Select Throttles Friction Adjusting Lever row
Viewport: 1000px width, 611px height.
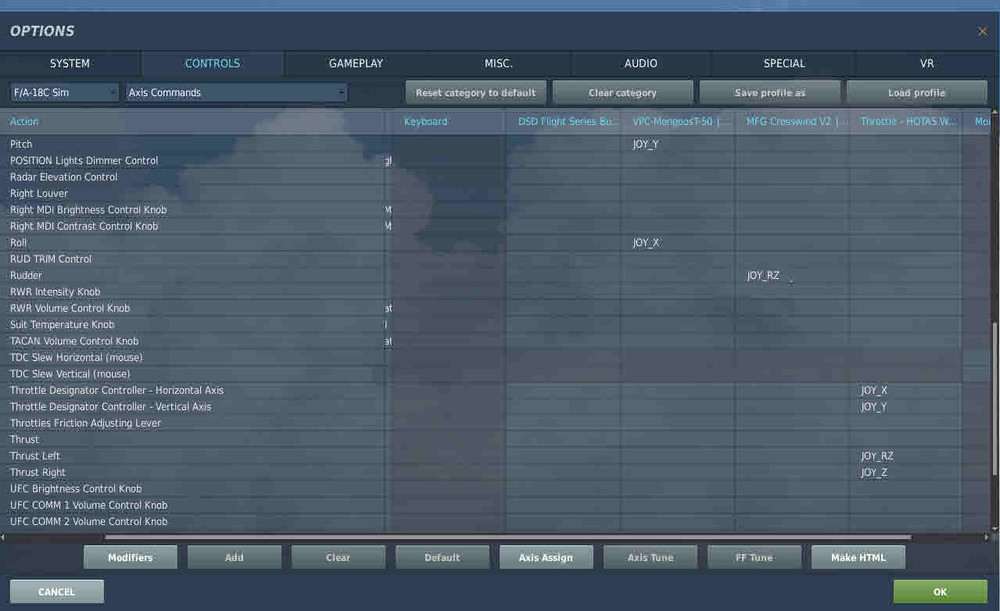click(x=191, y=423)
